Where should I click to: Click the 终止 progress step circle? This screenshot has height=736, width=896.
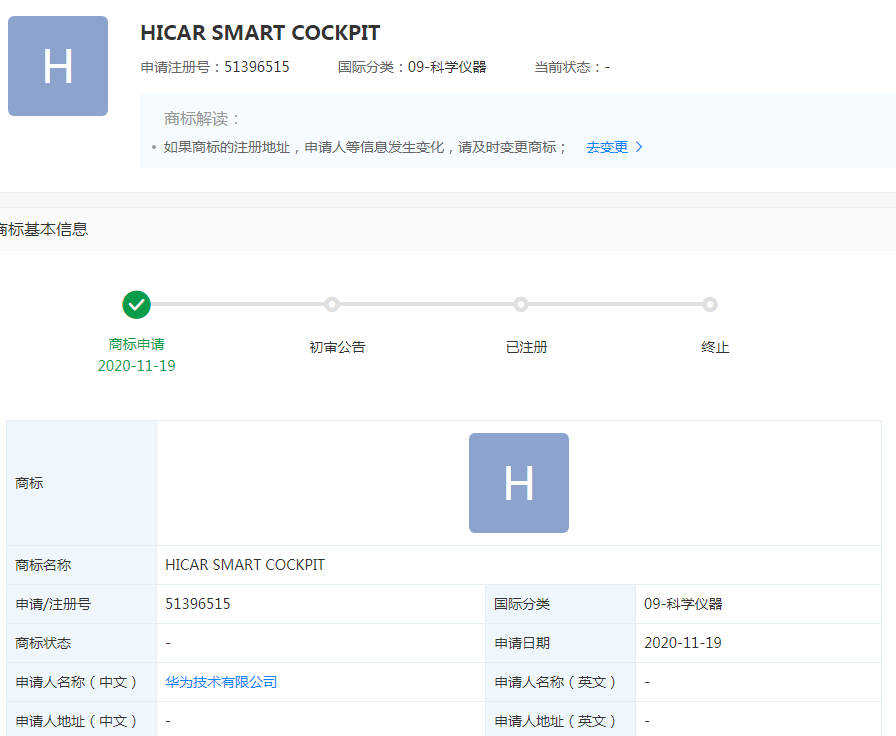(x=709, y=304)
